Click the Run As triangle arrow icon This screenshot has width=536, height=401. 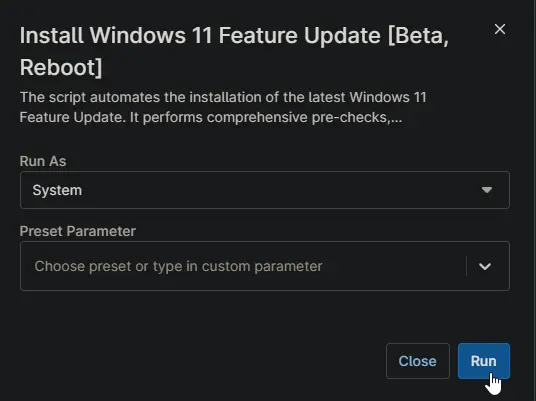point(487,190)
